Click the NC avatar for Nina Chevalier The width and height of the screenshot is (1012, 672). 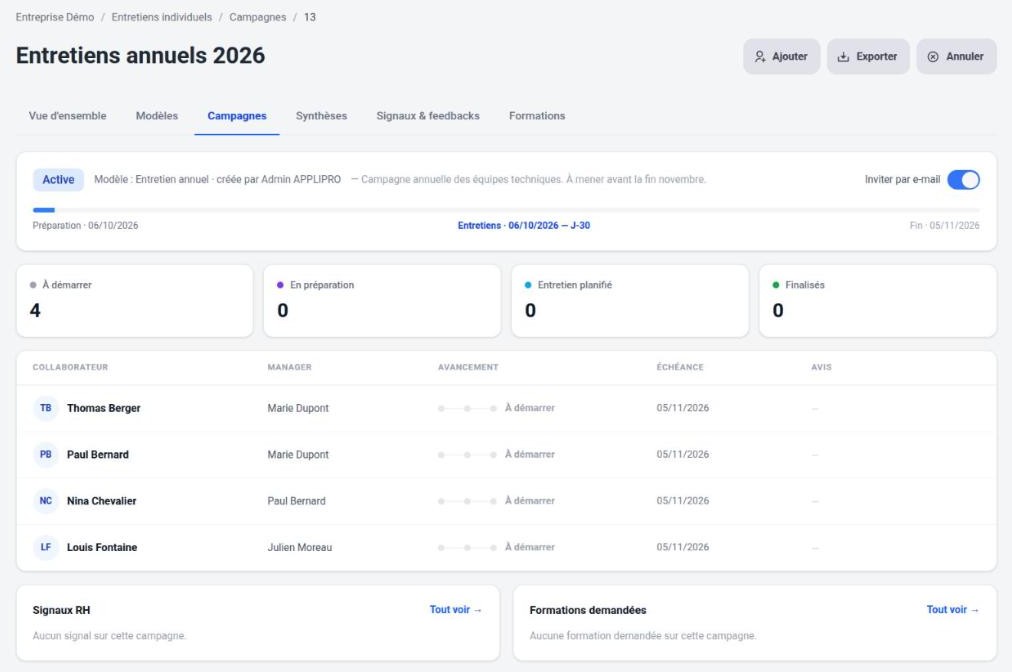pos(46,501)
